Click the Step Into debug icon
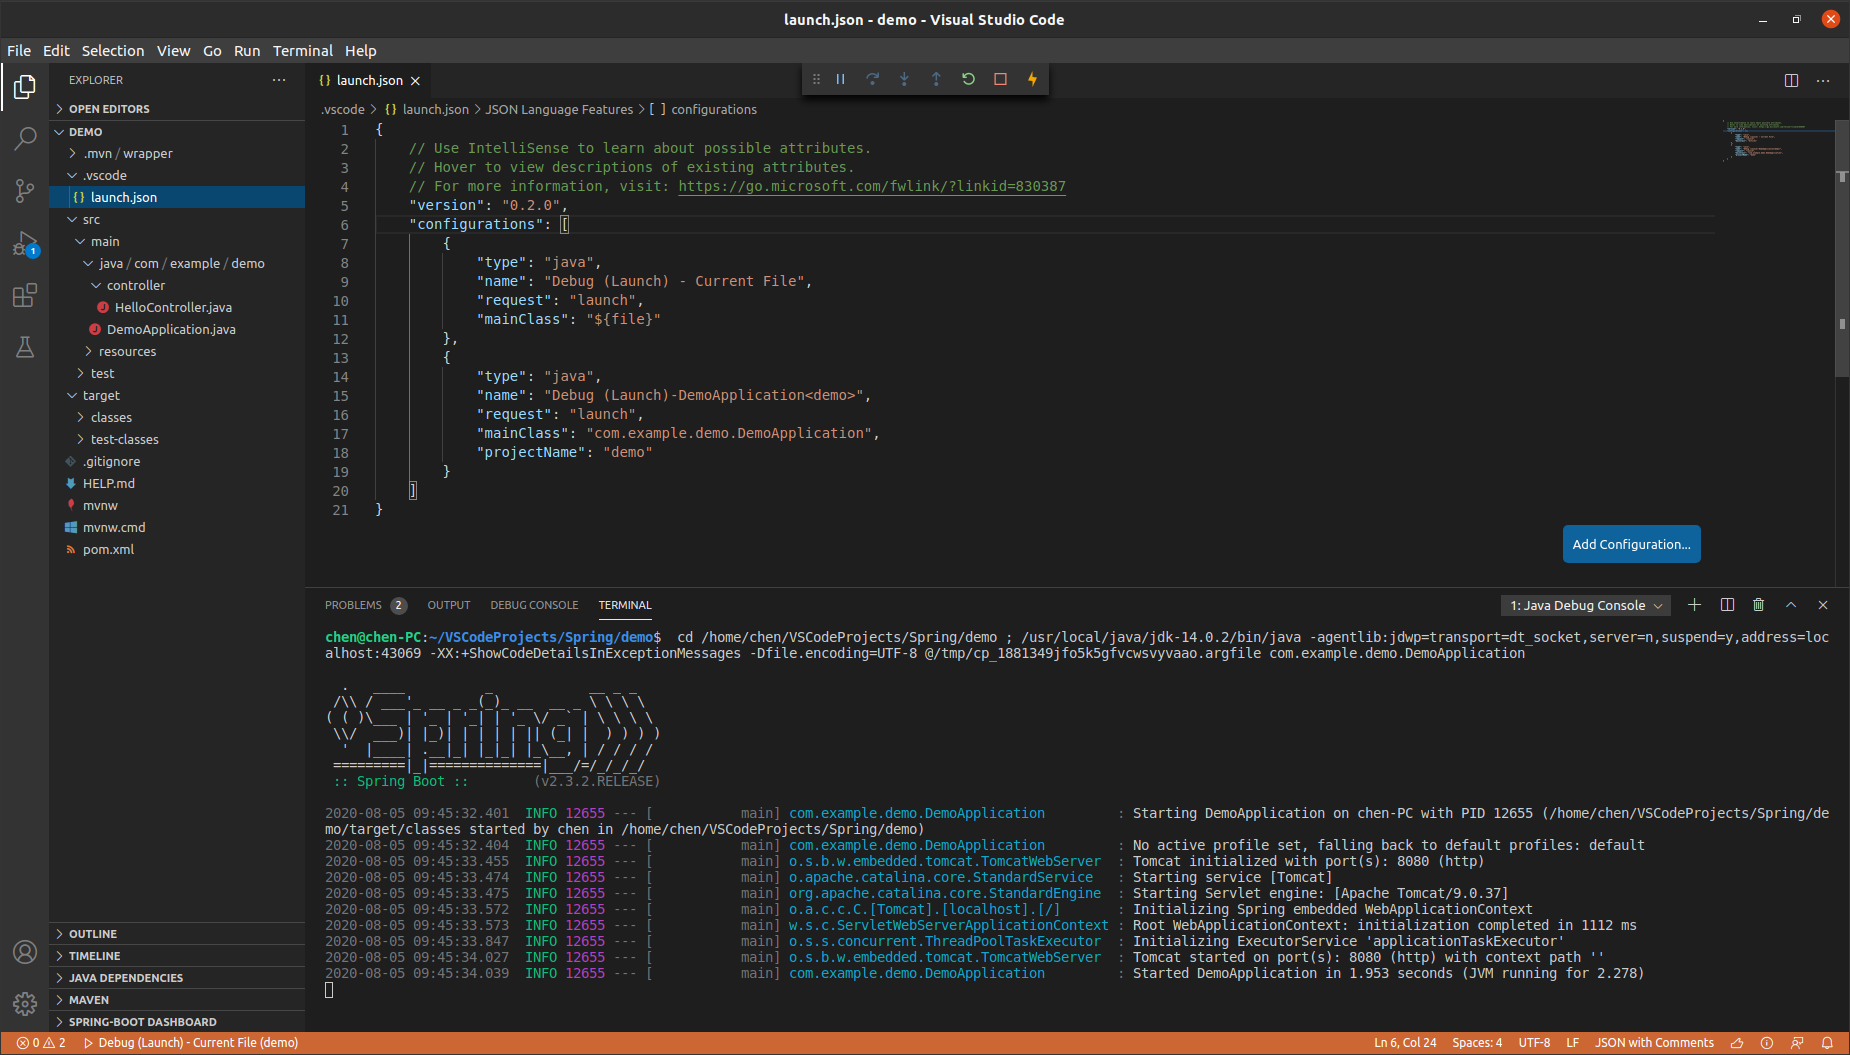 pyautogui.click(x=905, y=79)
